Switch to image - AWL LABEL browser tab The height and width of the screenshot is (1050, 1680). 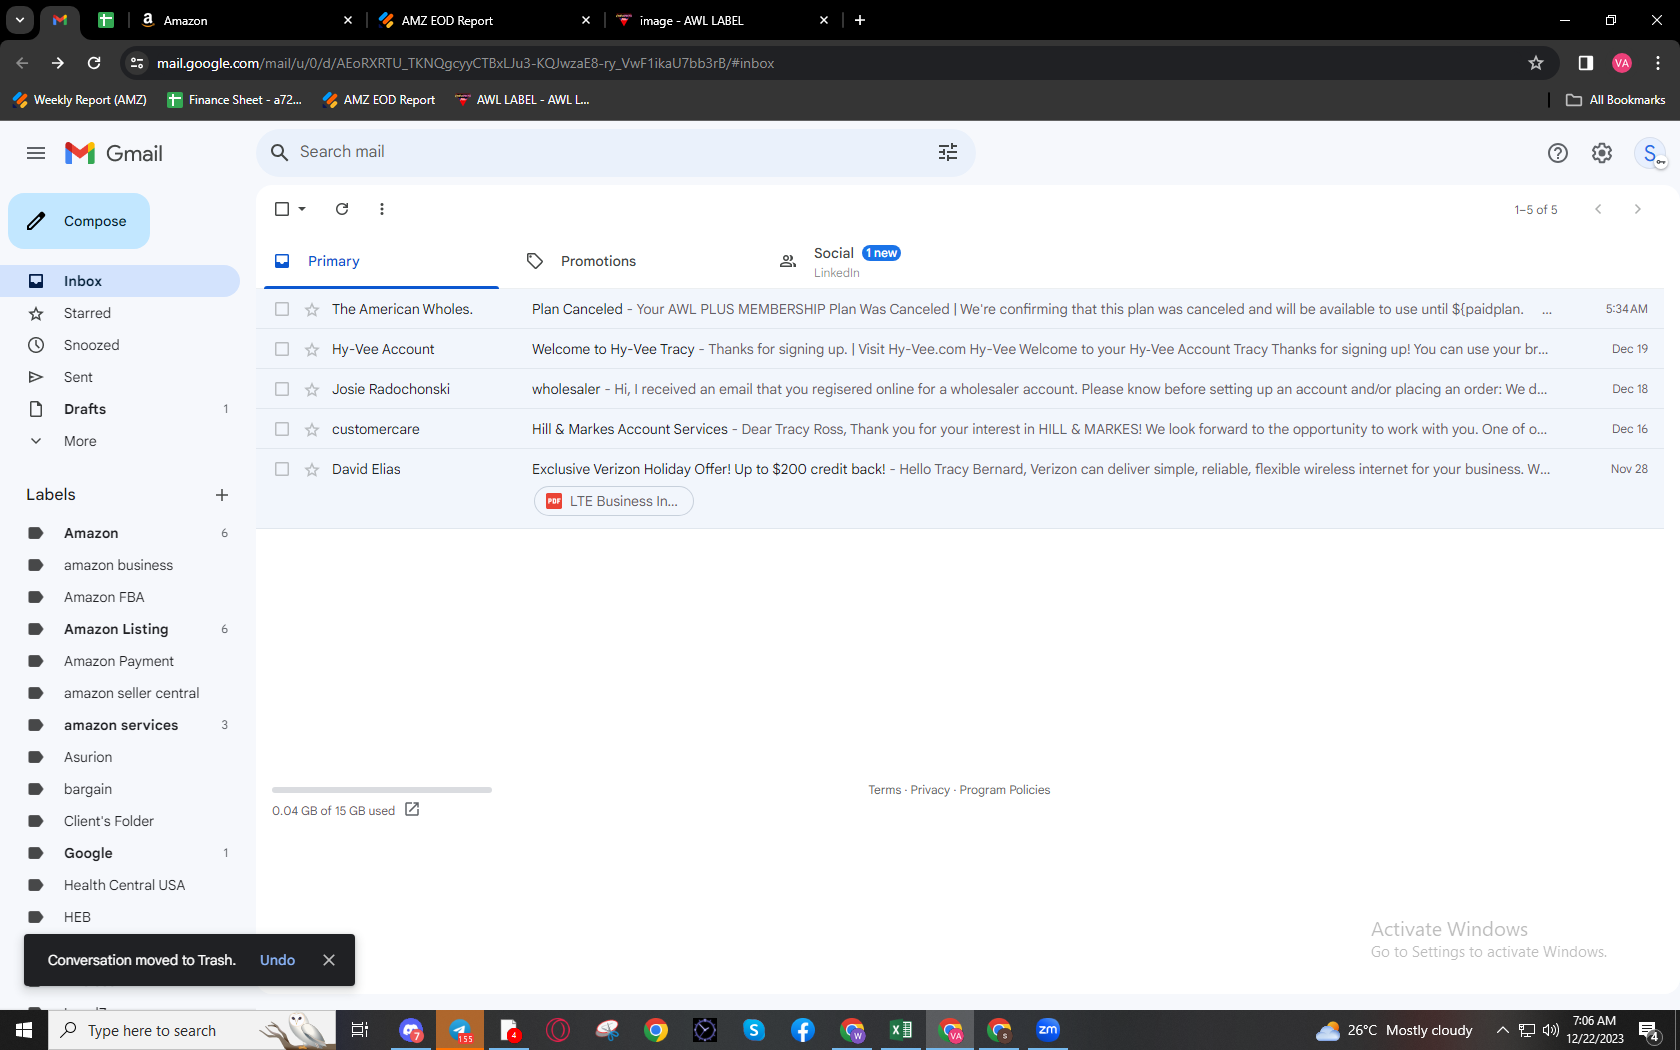pos(723,20)
